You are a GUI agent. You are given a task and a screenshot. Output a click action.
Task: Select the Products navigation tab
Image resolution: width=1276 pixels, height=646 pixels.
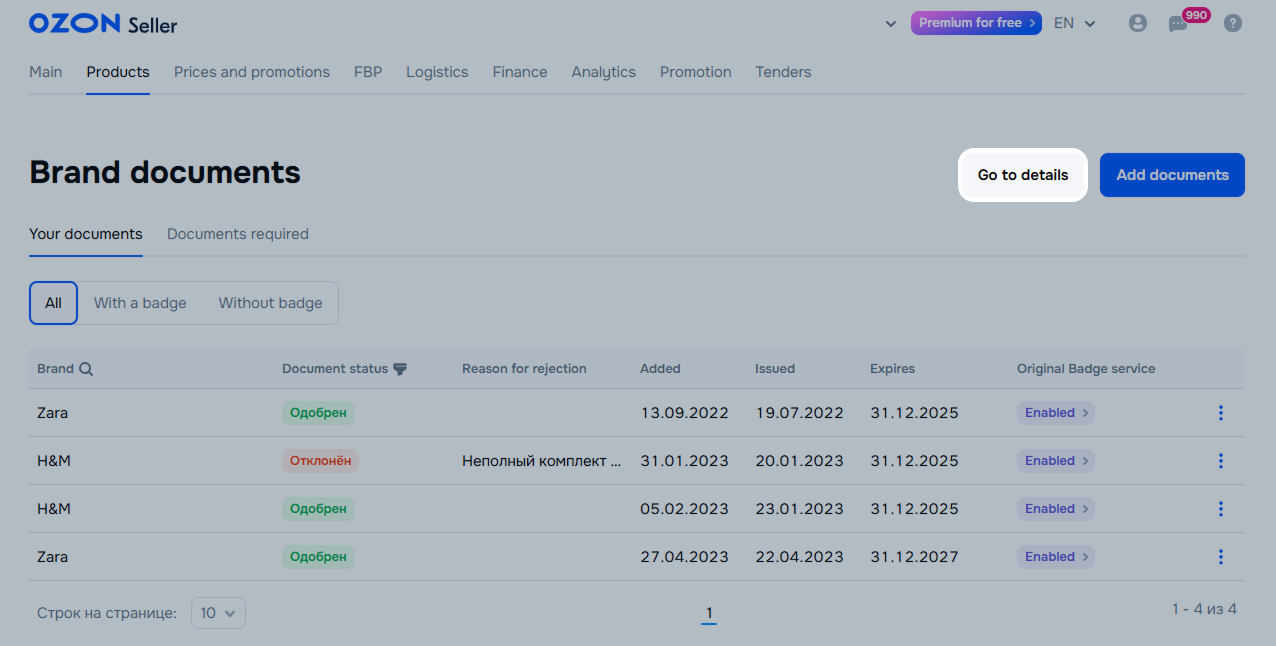[118, 72]
